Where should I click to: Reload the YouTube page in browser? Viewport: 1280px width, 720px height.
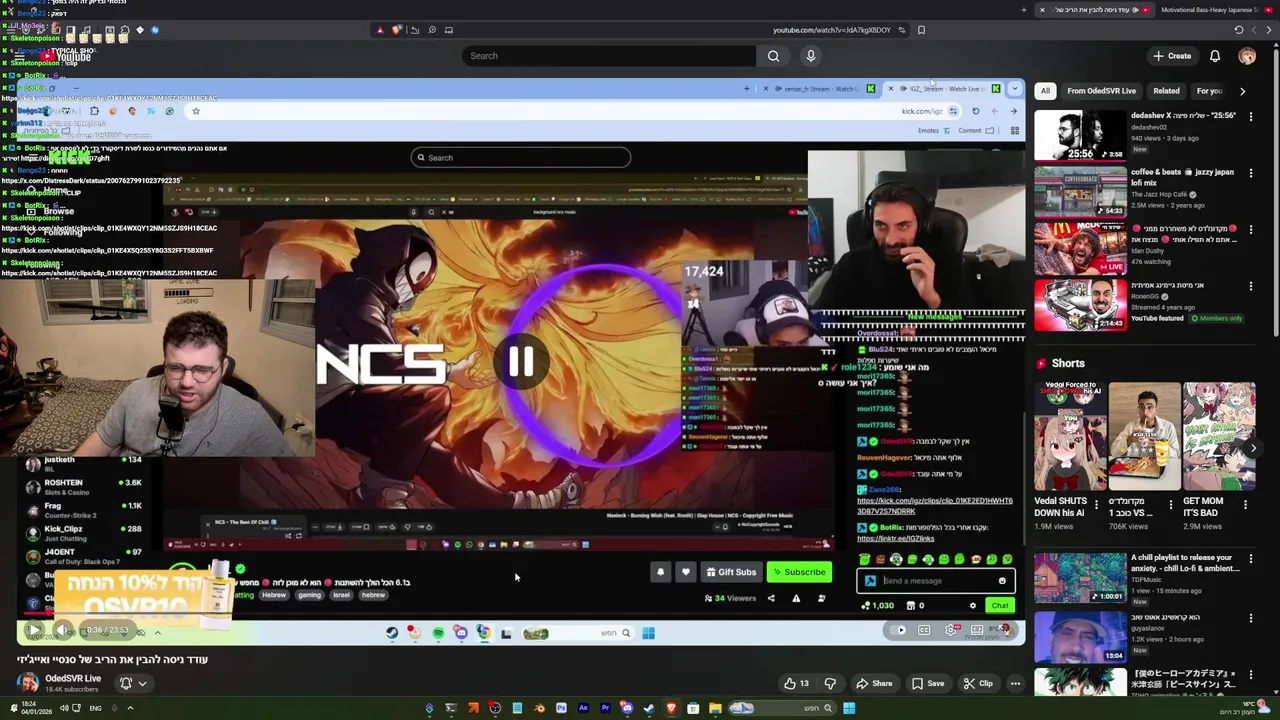(x=1239, y=30)
